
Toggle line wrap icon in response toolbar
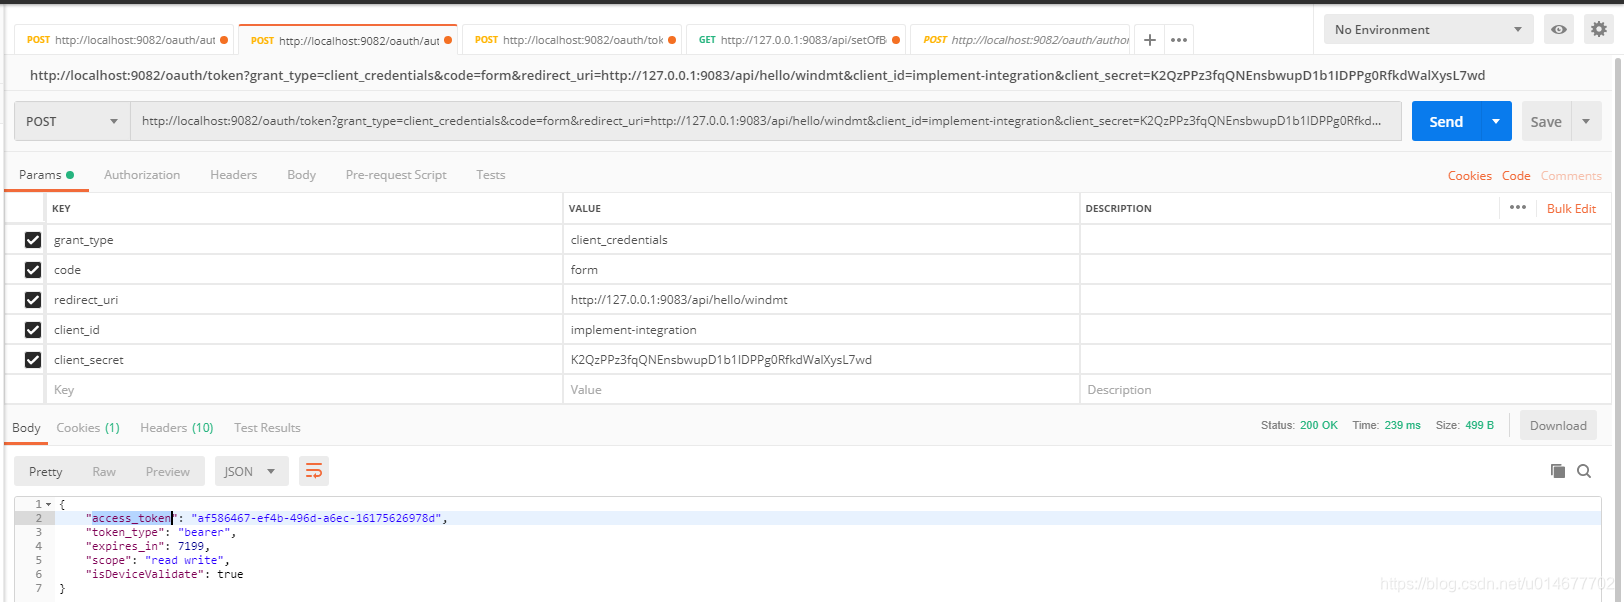[314, 471]
